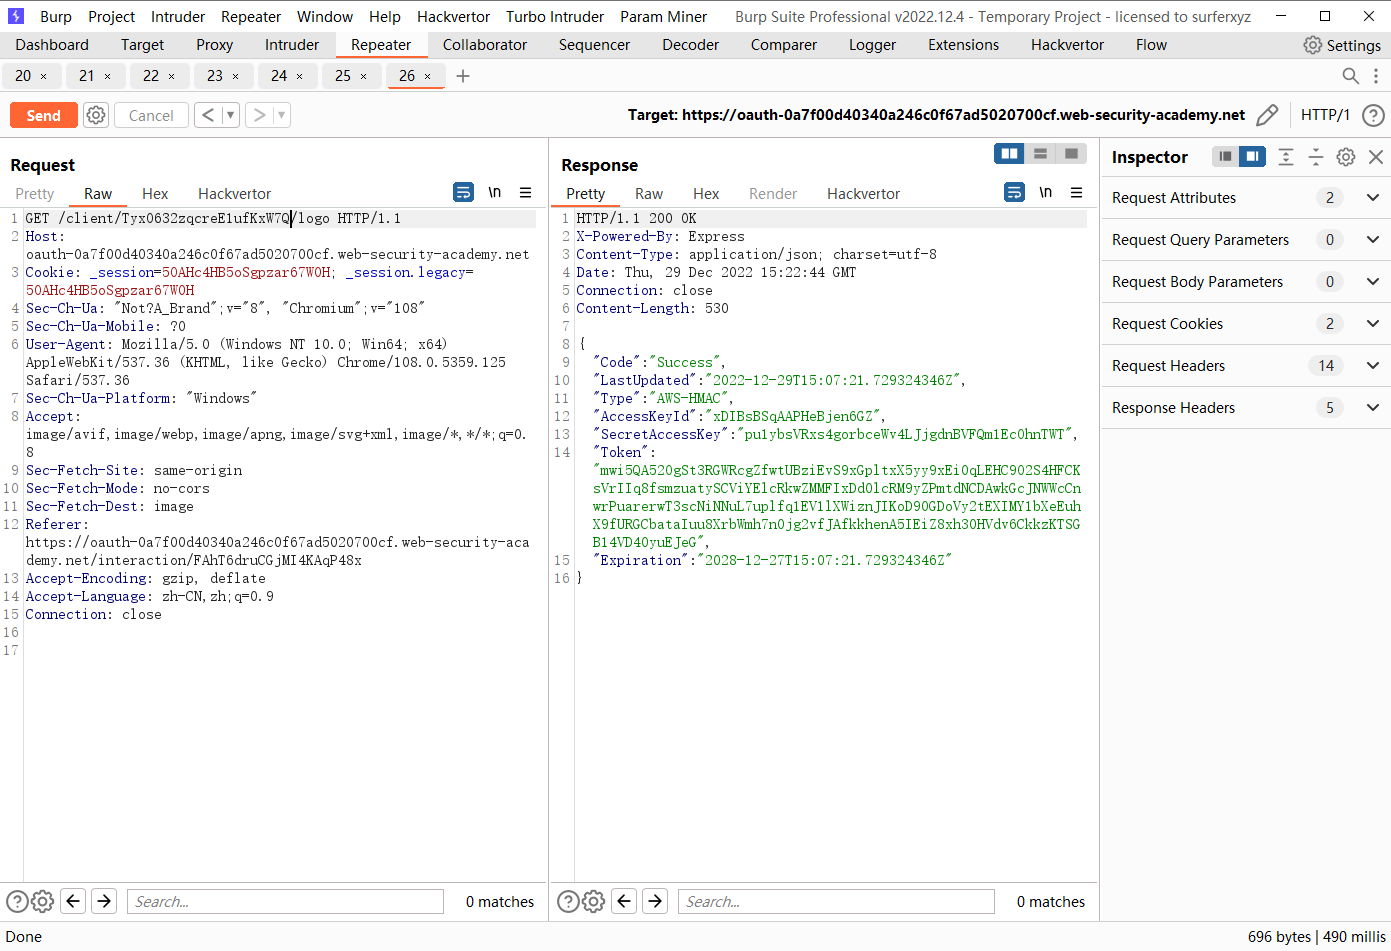
Task: Click the Send button
Action: [43, 115]
